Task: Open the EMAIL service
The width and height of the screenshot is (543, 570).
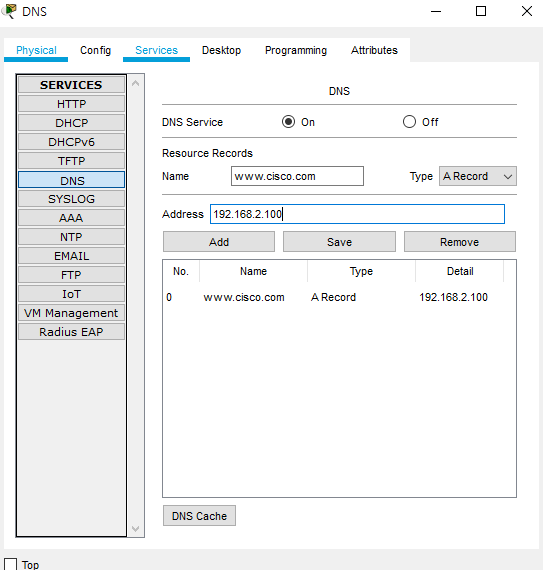Action: [71, 256]
